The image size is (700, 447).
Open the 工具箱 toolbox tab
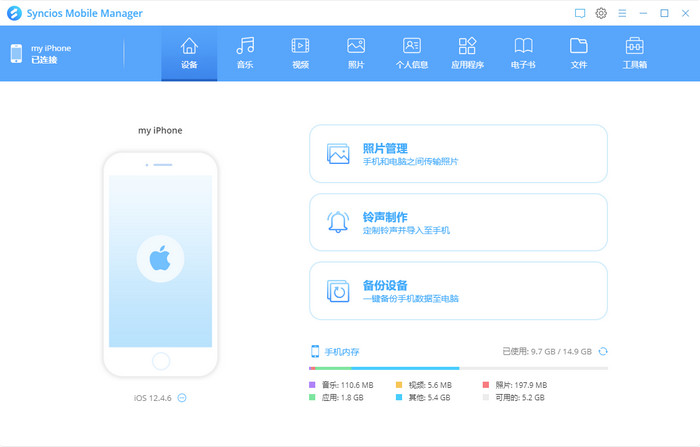tap(634, 54)
